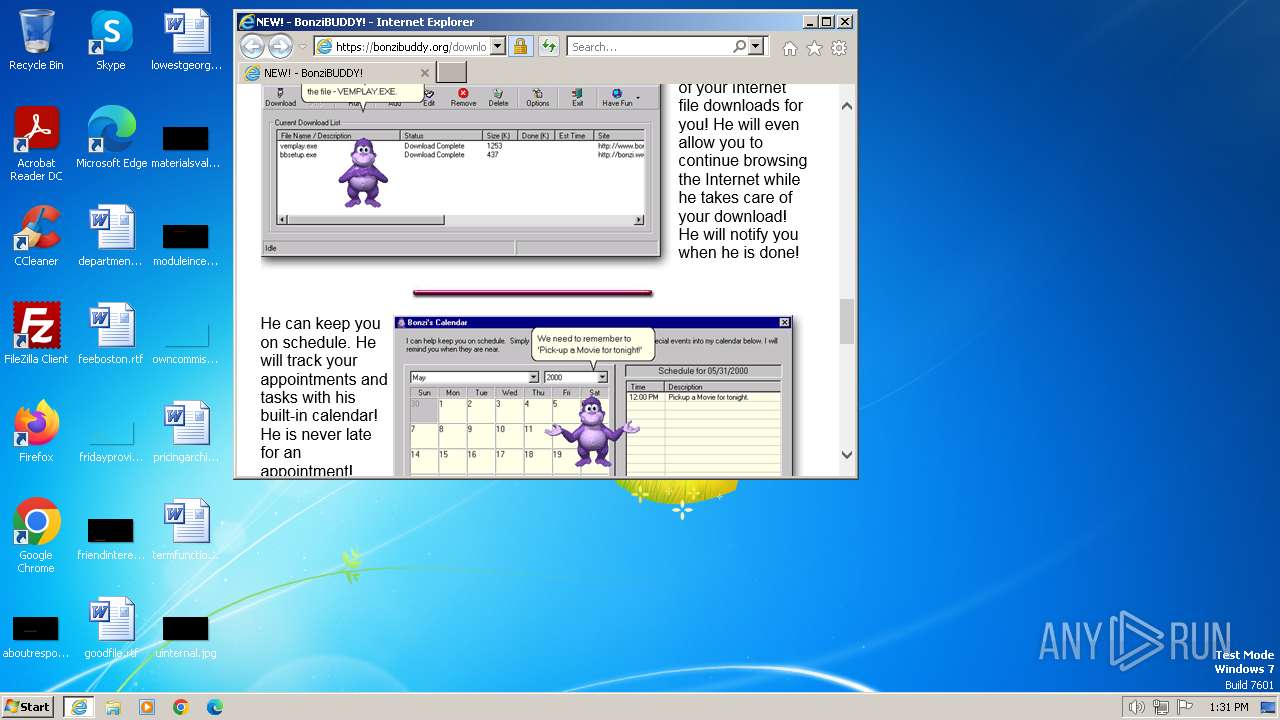Open the departmen Word document
This screenshot has height=720, width=1280.
[110, 235]
